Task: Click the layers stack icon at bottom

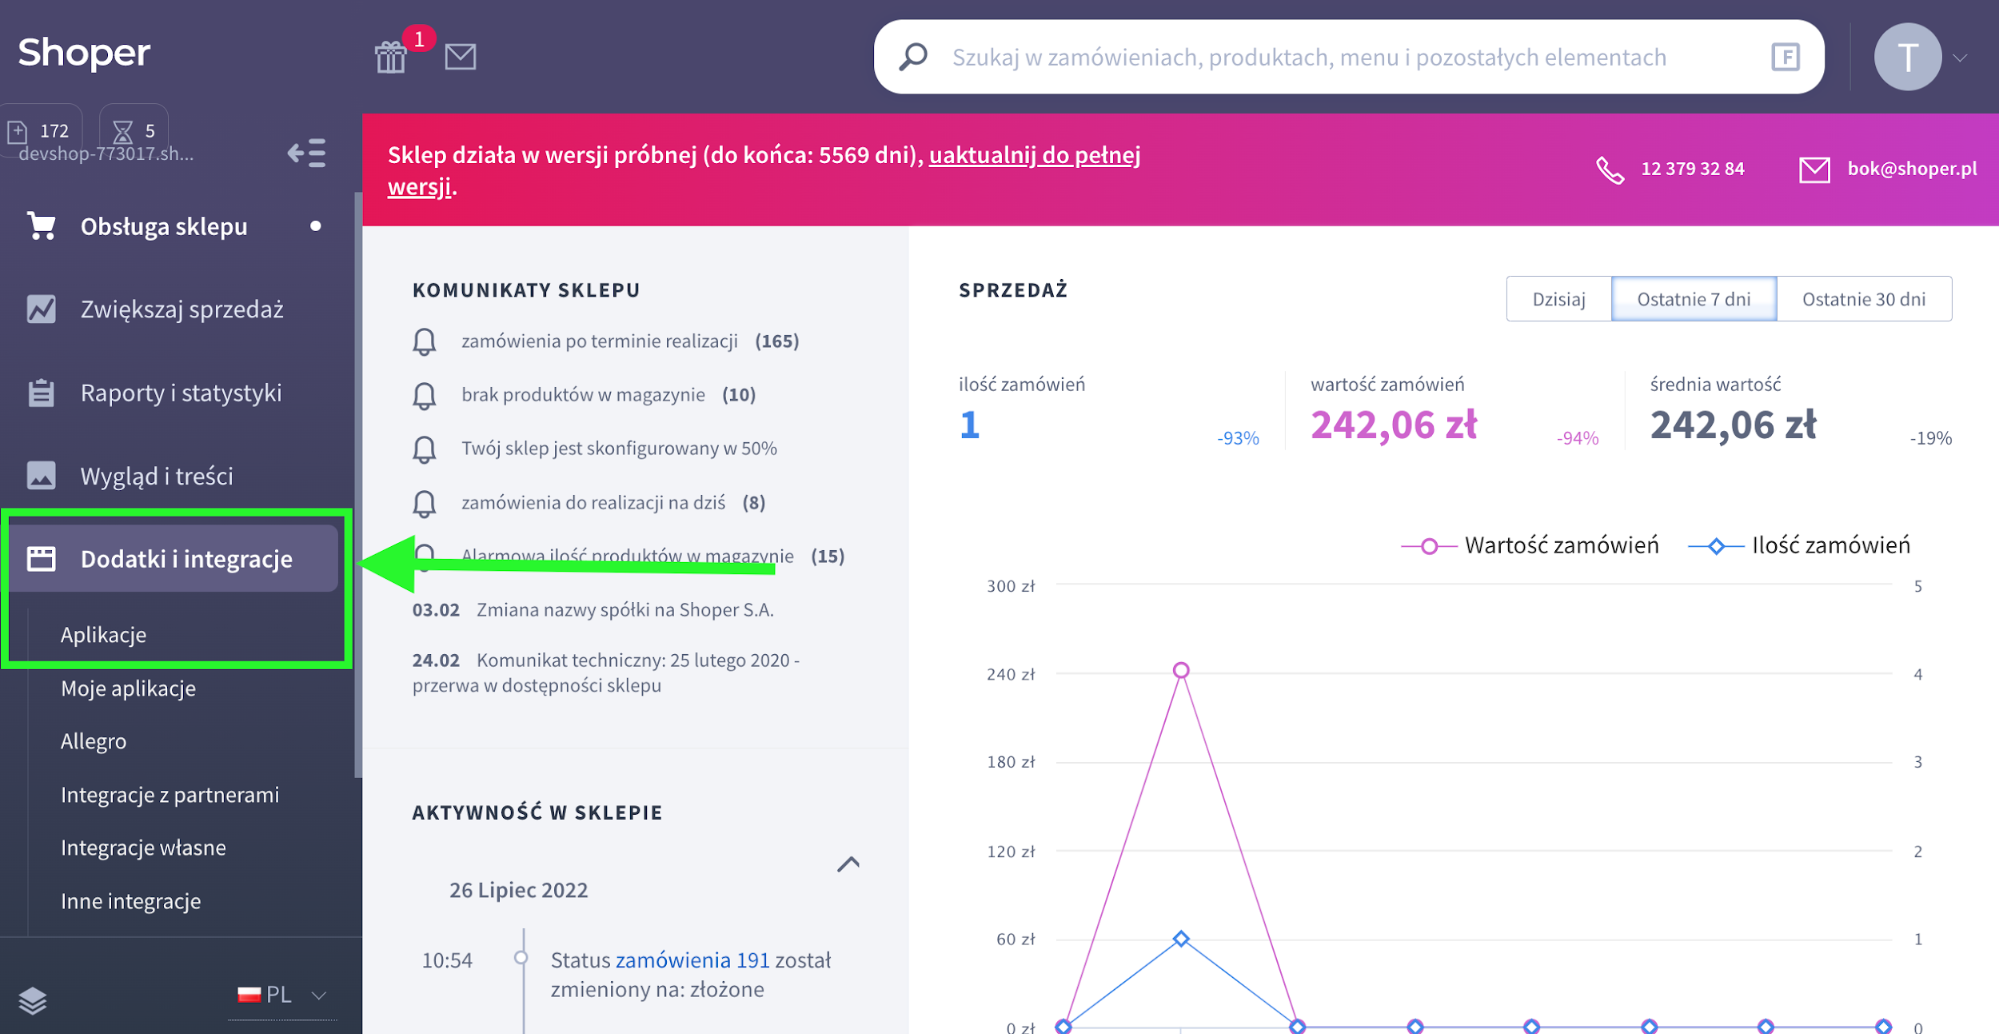Action: point(33,1000)
